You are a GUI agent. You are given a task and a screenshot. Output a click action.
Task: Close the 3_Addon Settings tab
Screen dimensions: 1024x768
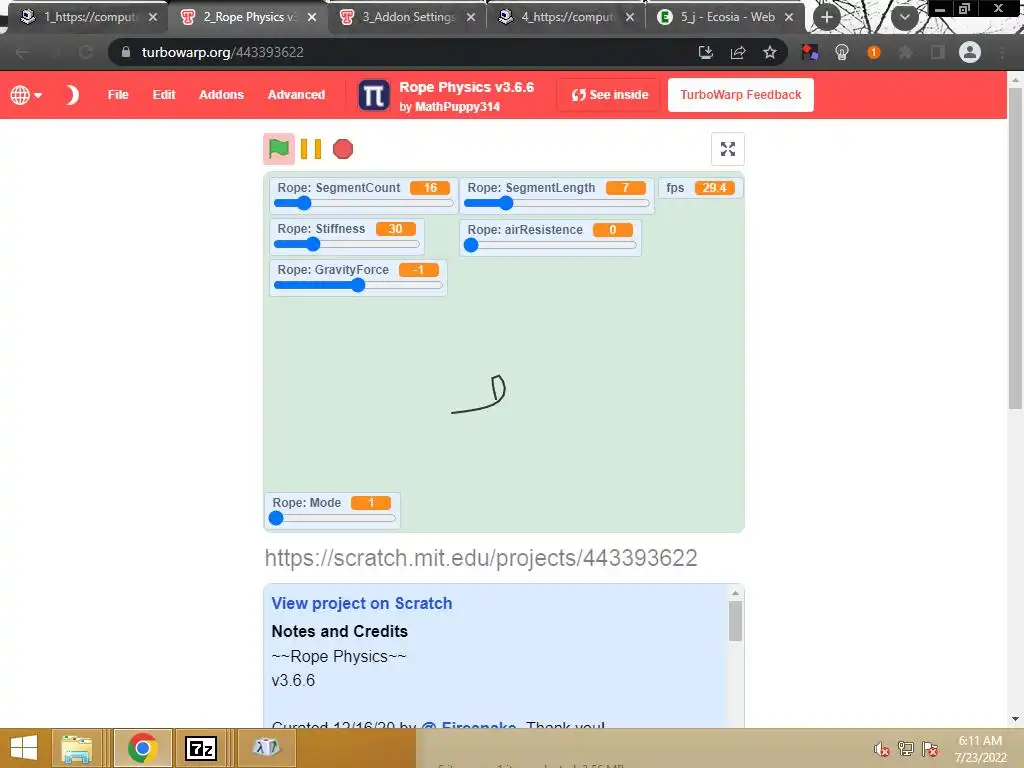(471, 17)
